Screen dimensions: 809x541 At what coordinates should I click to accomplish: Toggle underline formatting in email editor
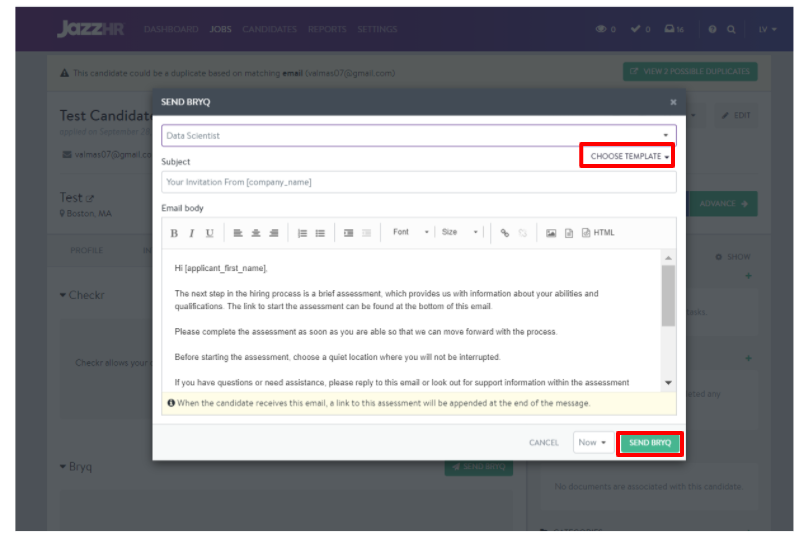(x=209, y=233)
